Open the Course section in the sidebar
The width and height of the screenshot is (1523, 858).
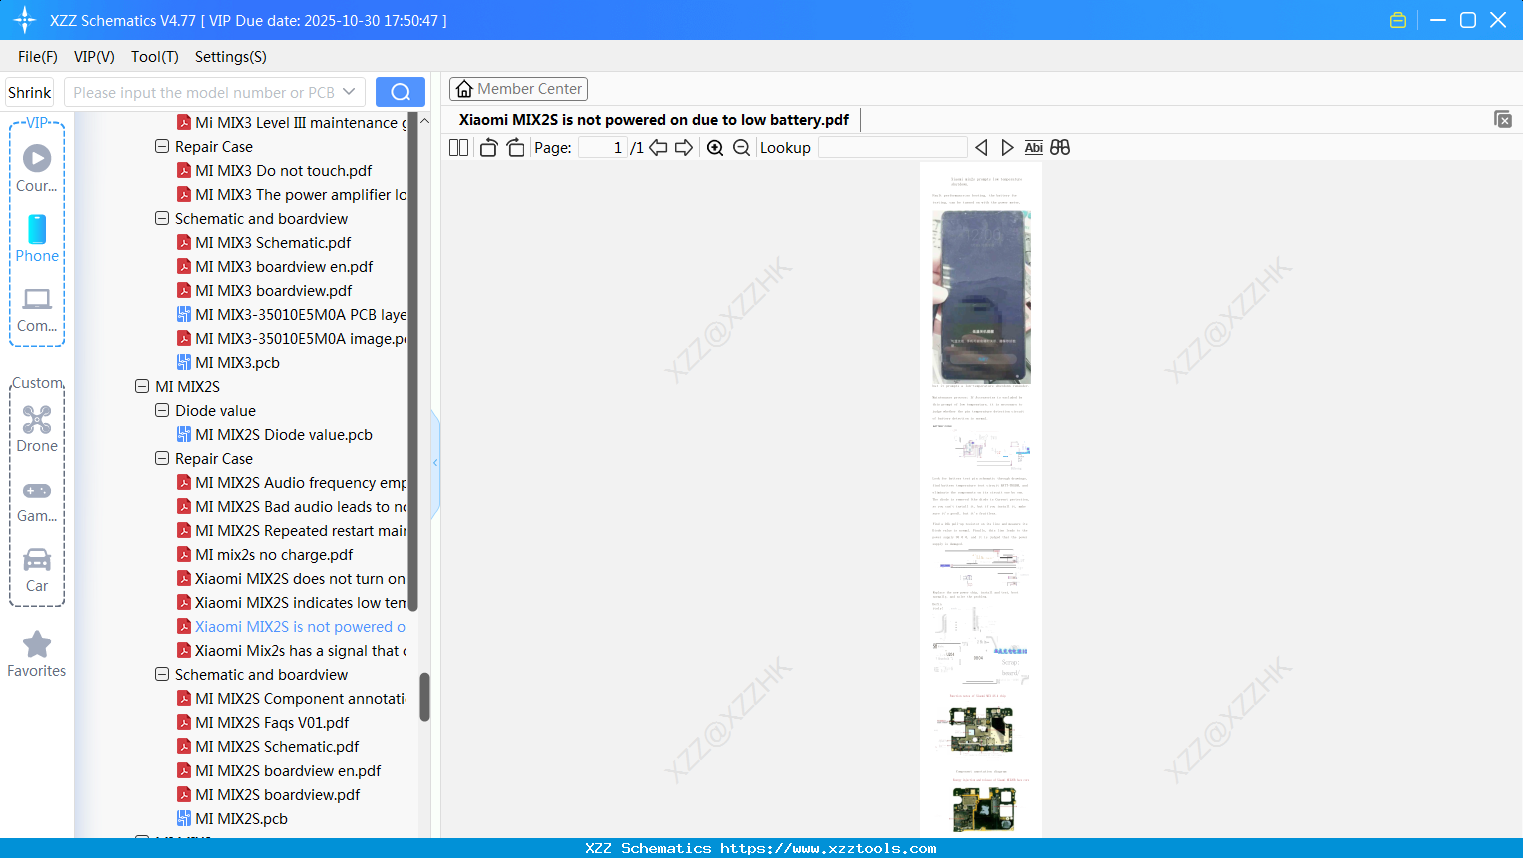tap(37, 168)
